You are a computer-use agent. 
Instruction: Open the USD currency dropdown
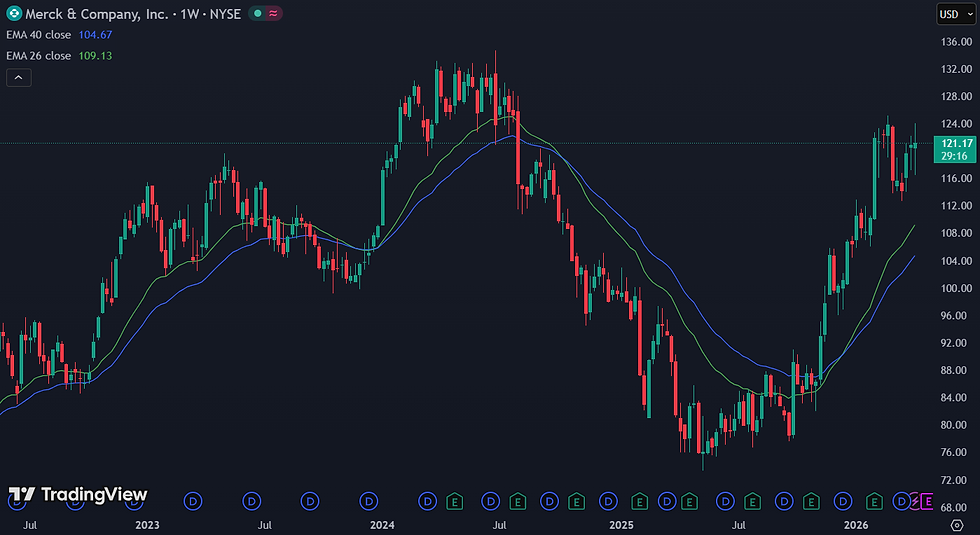tap(956, 14)
